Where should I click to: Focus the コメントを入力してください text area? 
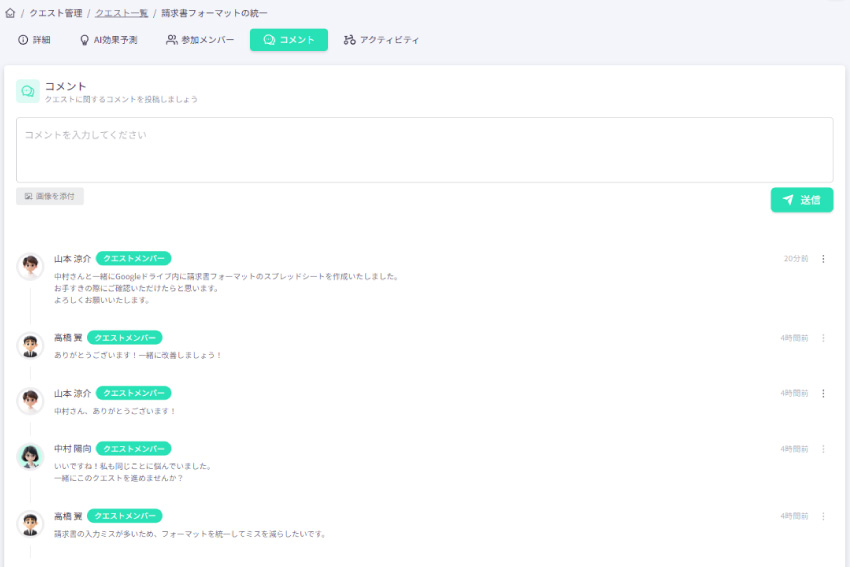point(424,150)
